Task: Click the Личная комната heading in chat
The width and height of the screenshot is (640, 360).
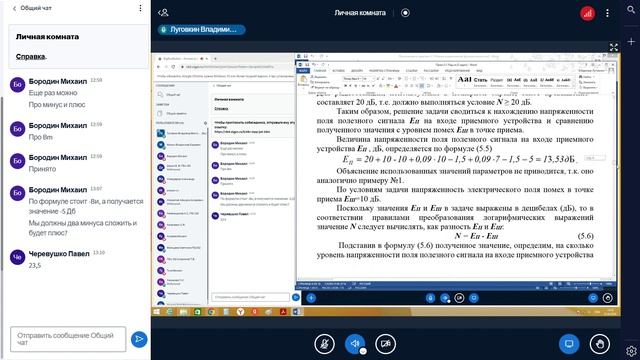Action: point(47,37)
